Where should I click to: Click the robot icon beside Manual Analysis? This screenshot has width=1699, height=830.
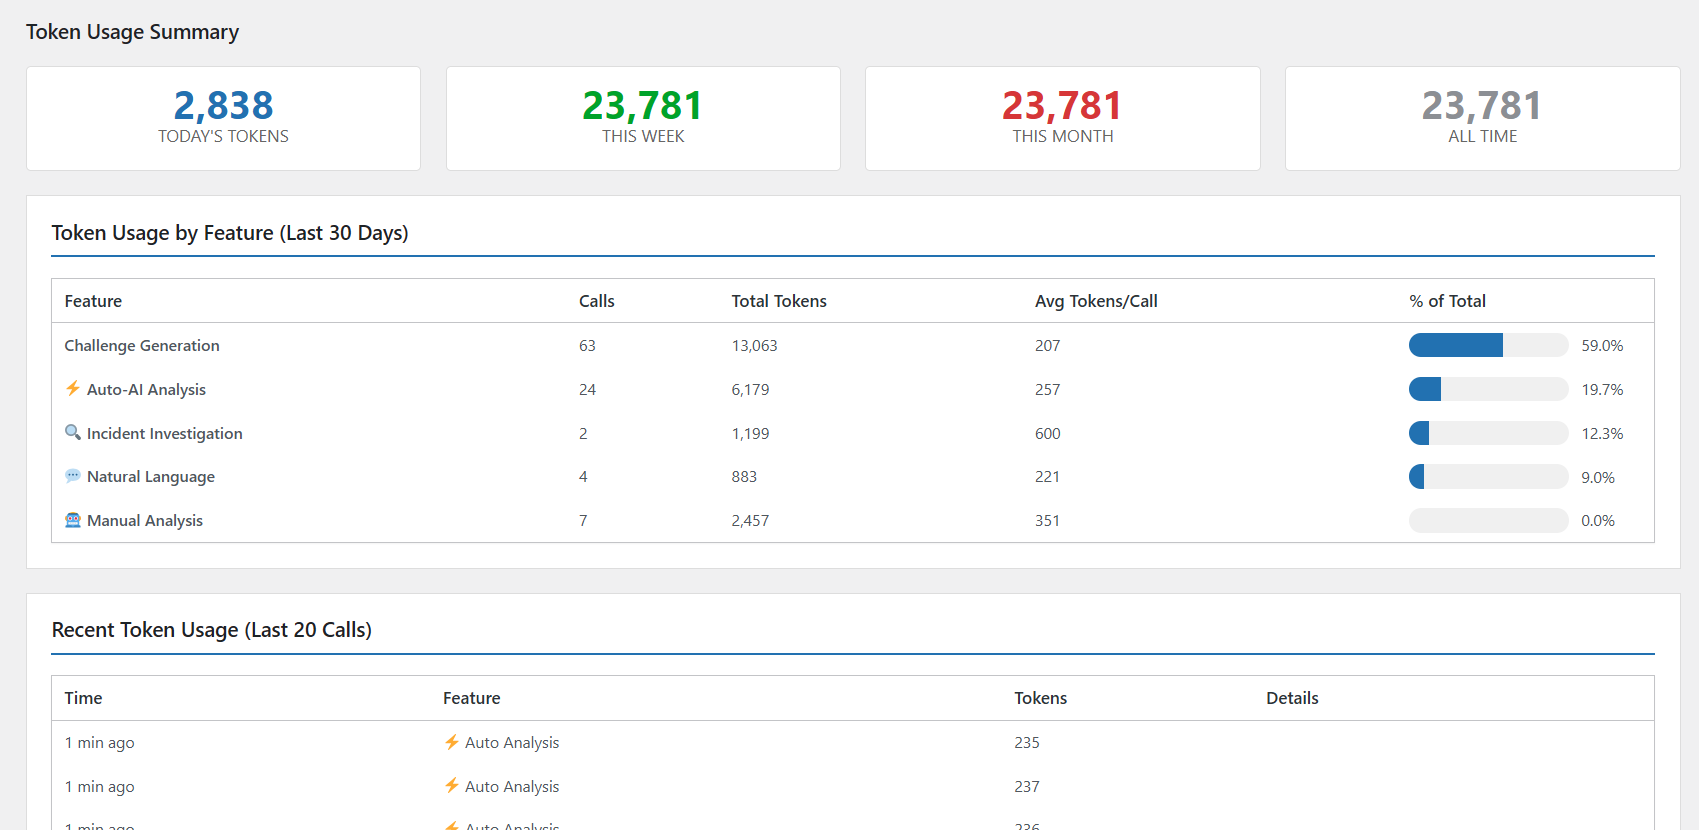point(73,520)
